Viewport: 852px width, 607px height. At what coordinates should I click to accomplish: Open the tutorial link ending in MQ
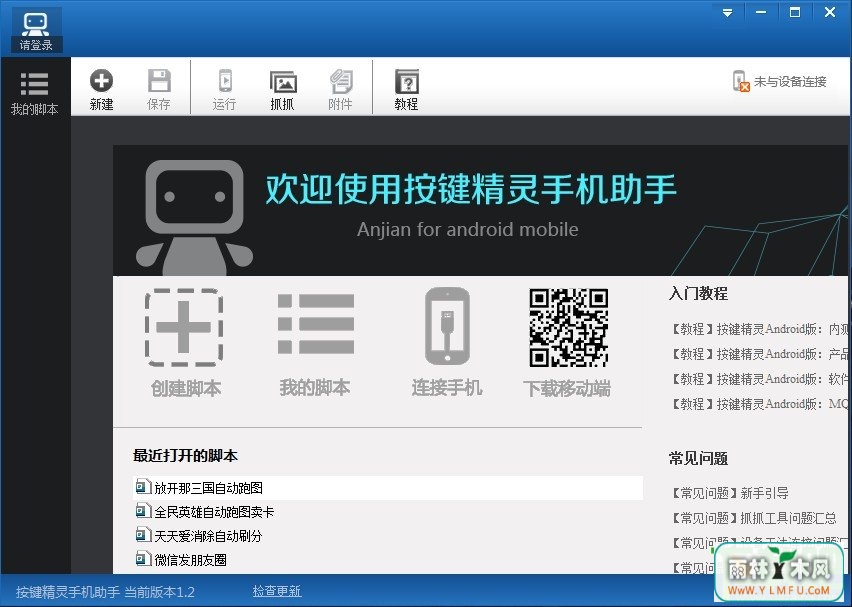click(x=759, y=404)
